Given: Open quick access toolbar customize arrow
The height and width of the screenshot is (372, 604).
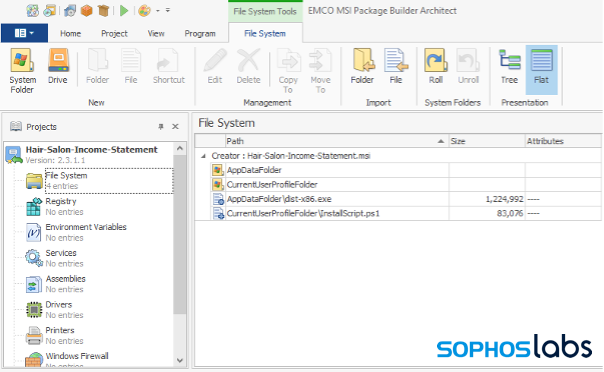Looking at the screenshot, I should point(168,11).
